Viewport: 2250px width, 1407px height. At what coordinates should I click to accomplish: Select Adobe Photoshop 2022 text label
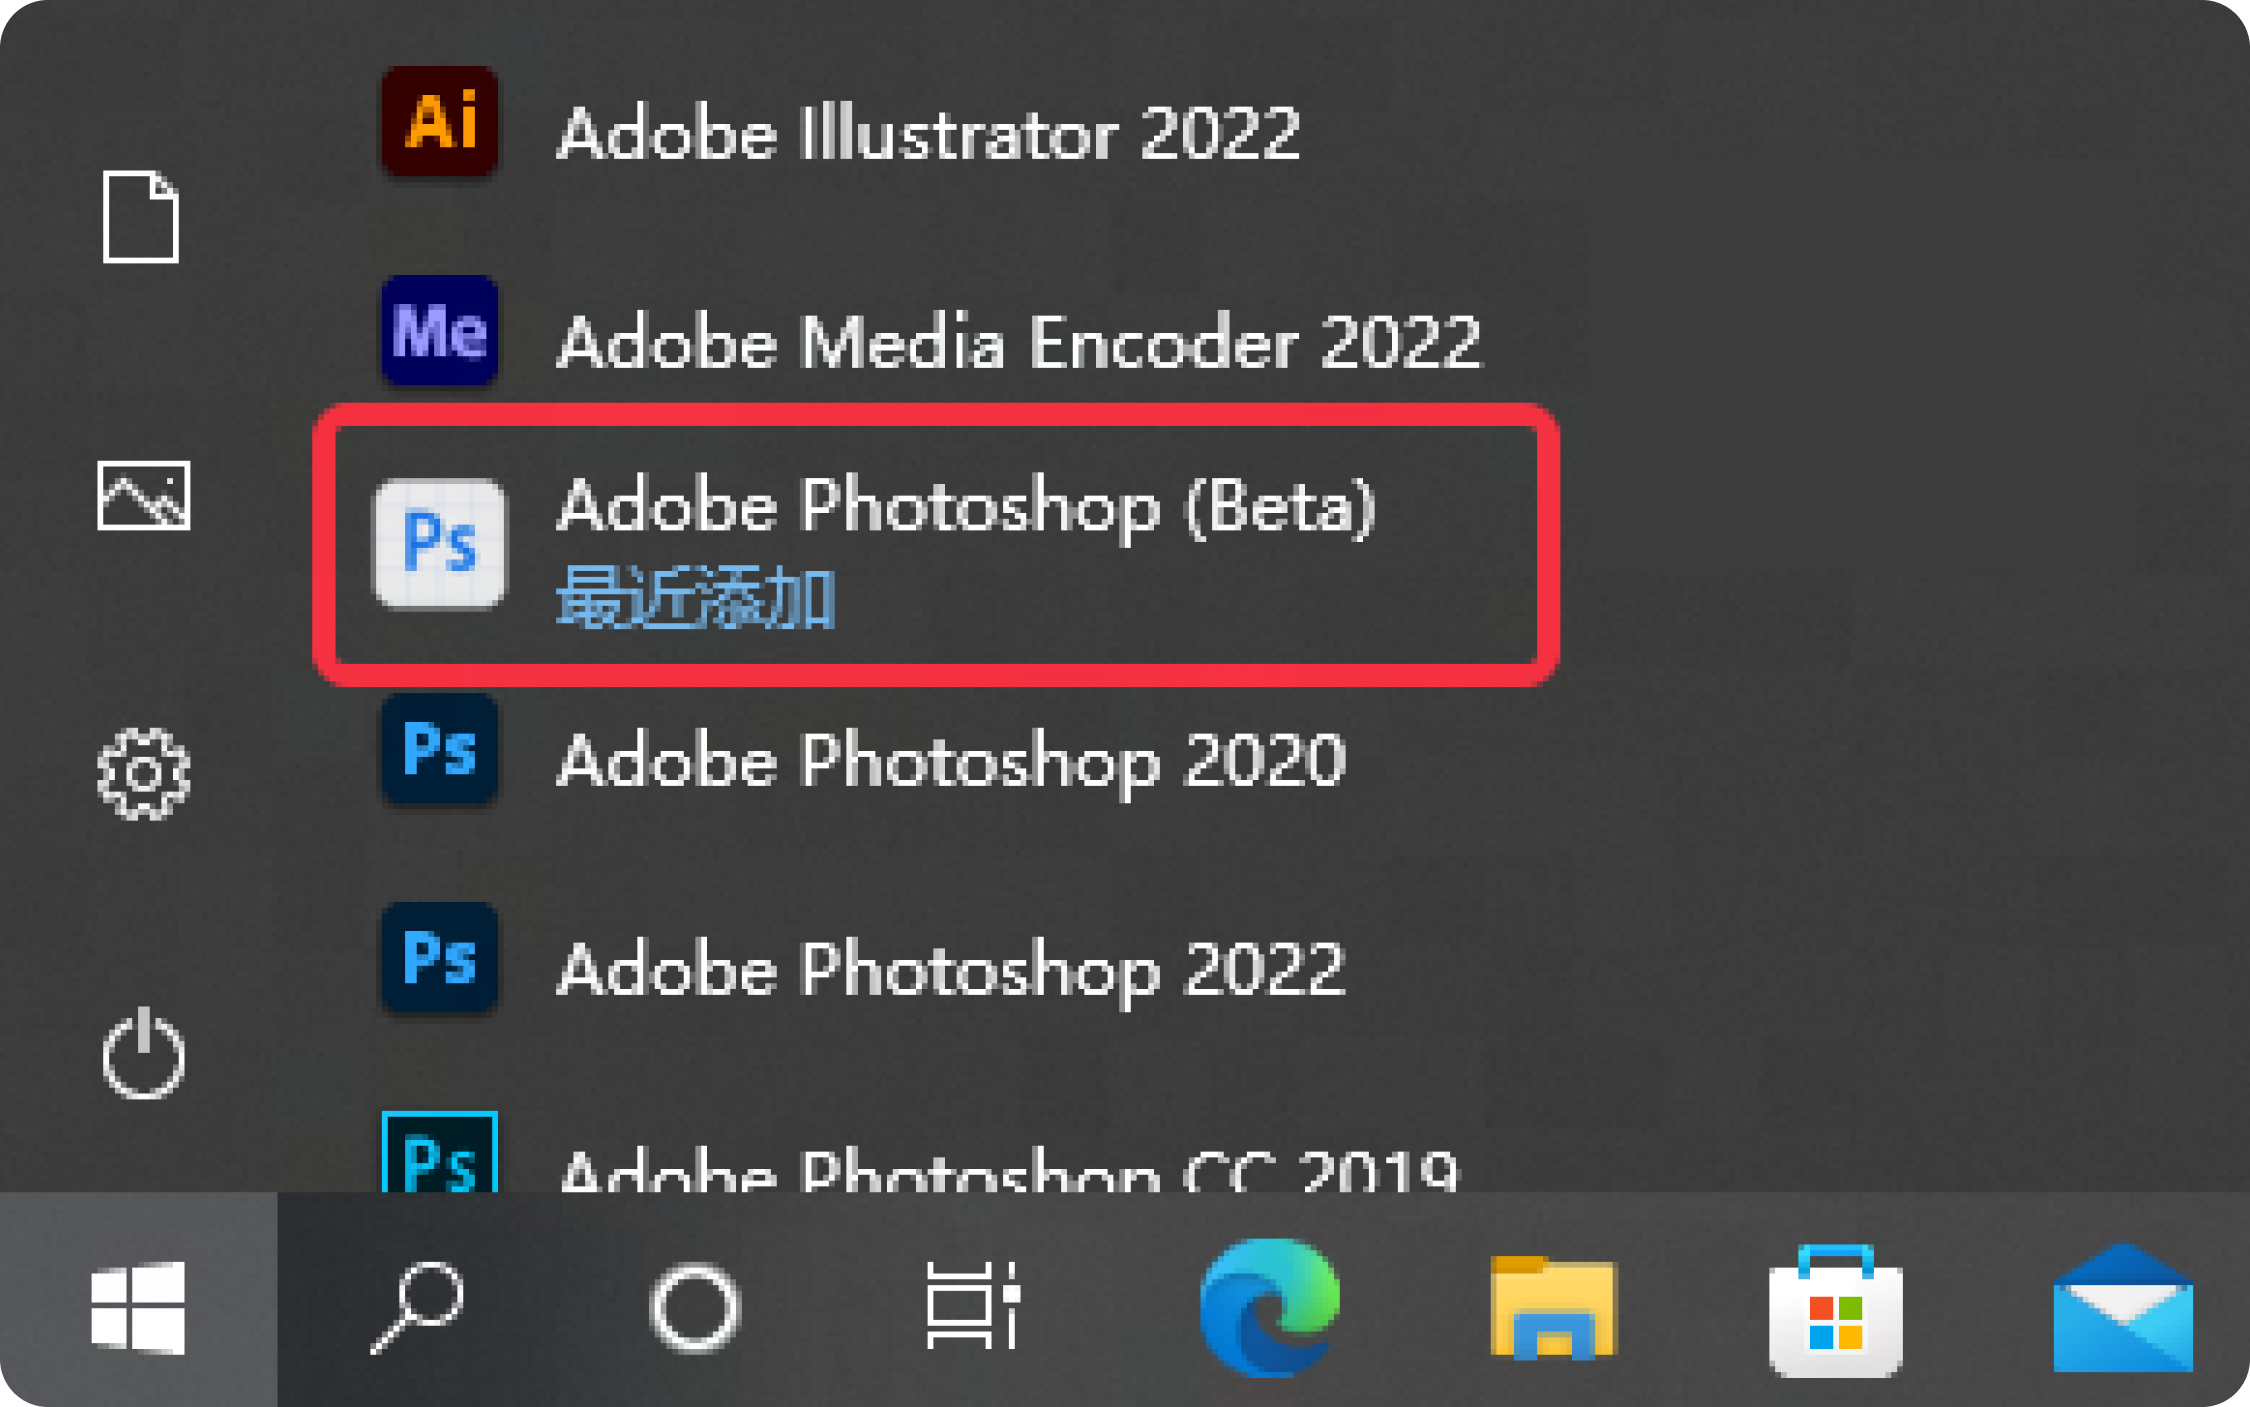(950, 969)
